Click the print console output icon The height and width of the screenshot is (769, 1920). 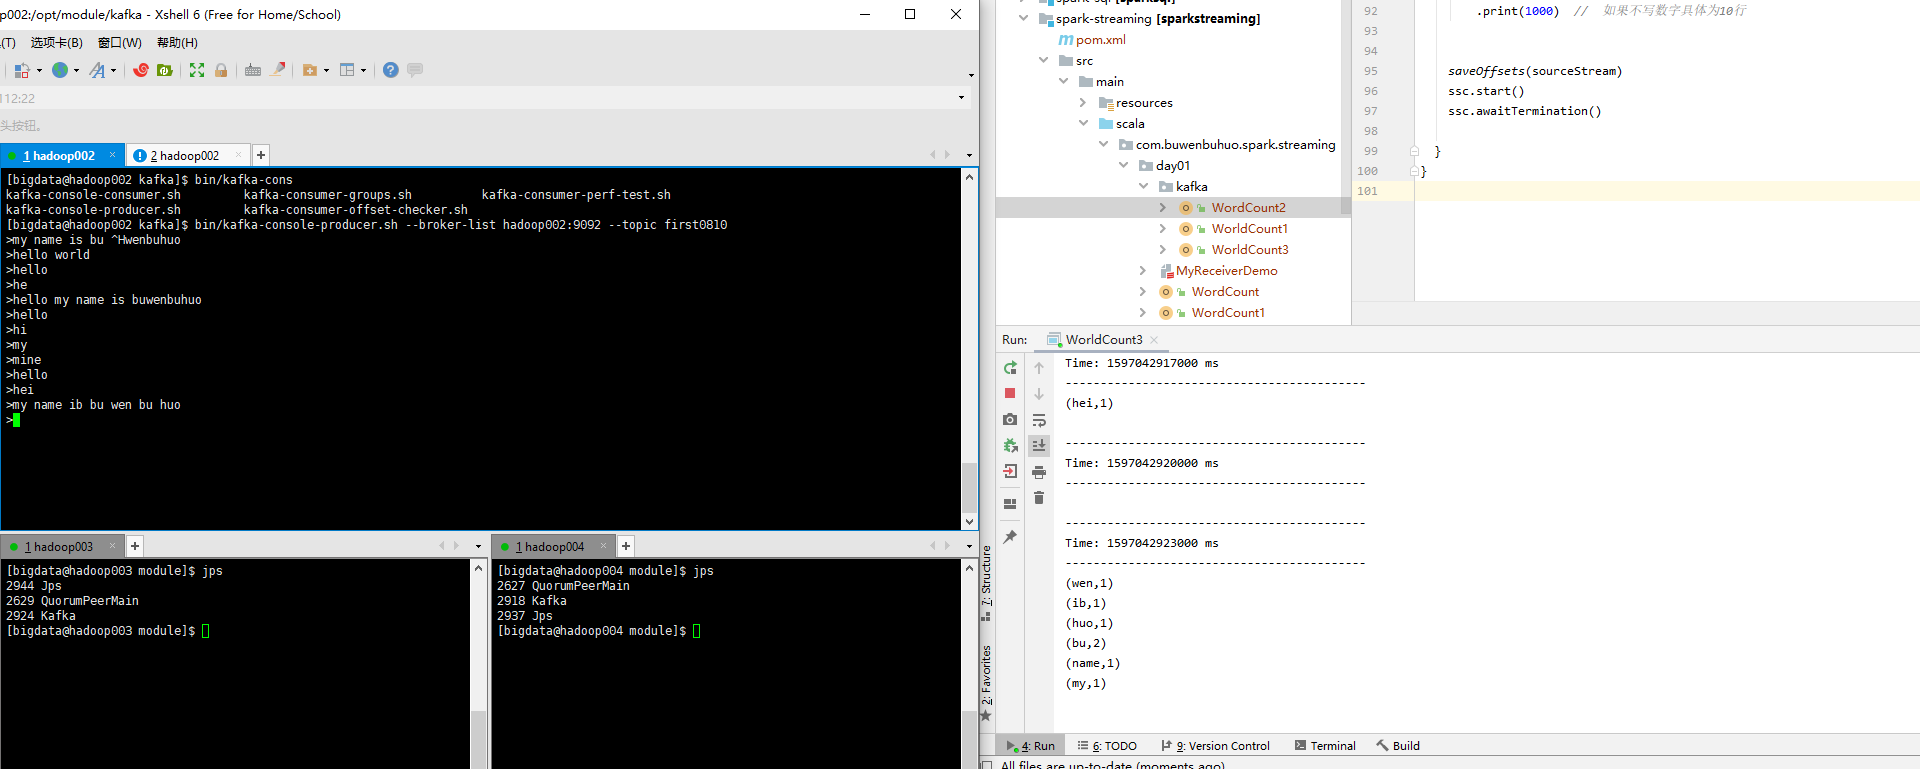tap(1039, 472)
